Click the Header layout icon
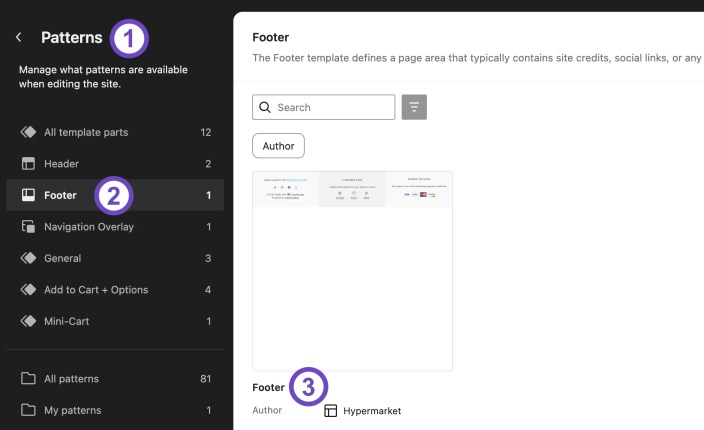The width and height of the screenshot is (704, 430). 28,163
